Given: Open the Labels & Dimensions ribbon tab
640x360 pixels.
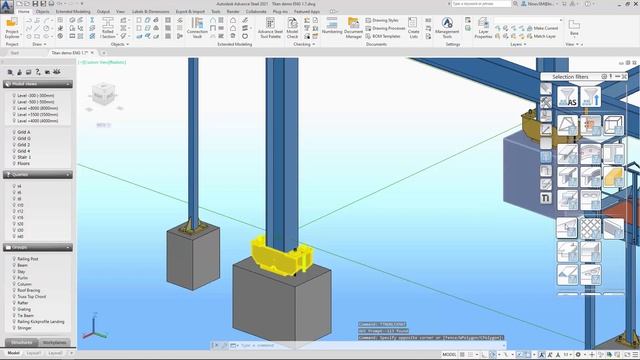Looking at the screenshot, I should (x=151, y=11).
